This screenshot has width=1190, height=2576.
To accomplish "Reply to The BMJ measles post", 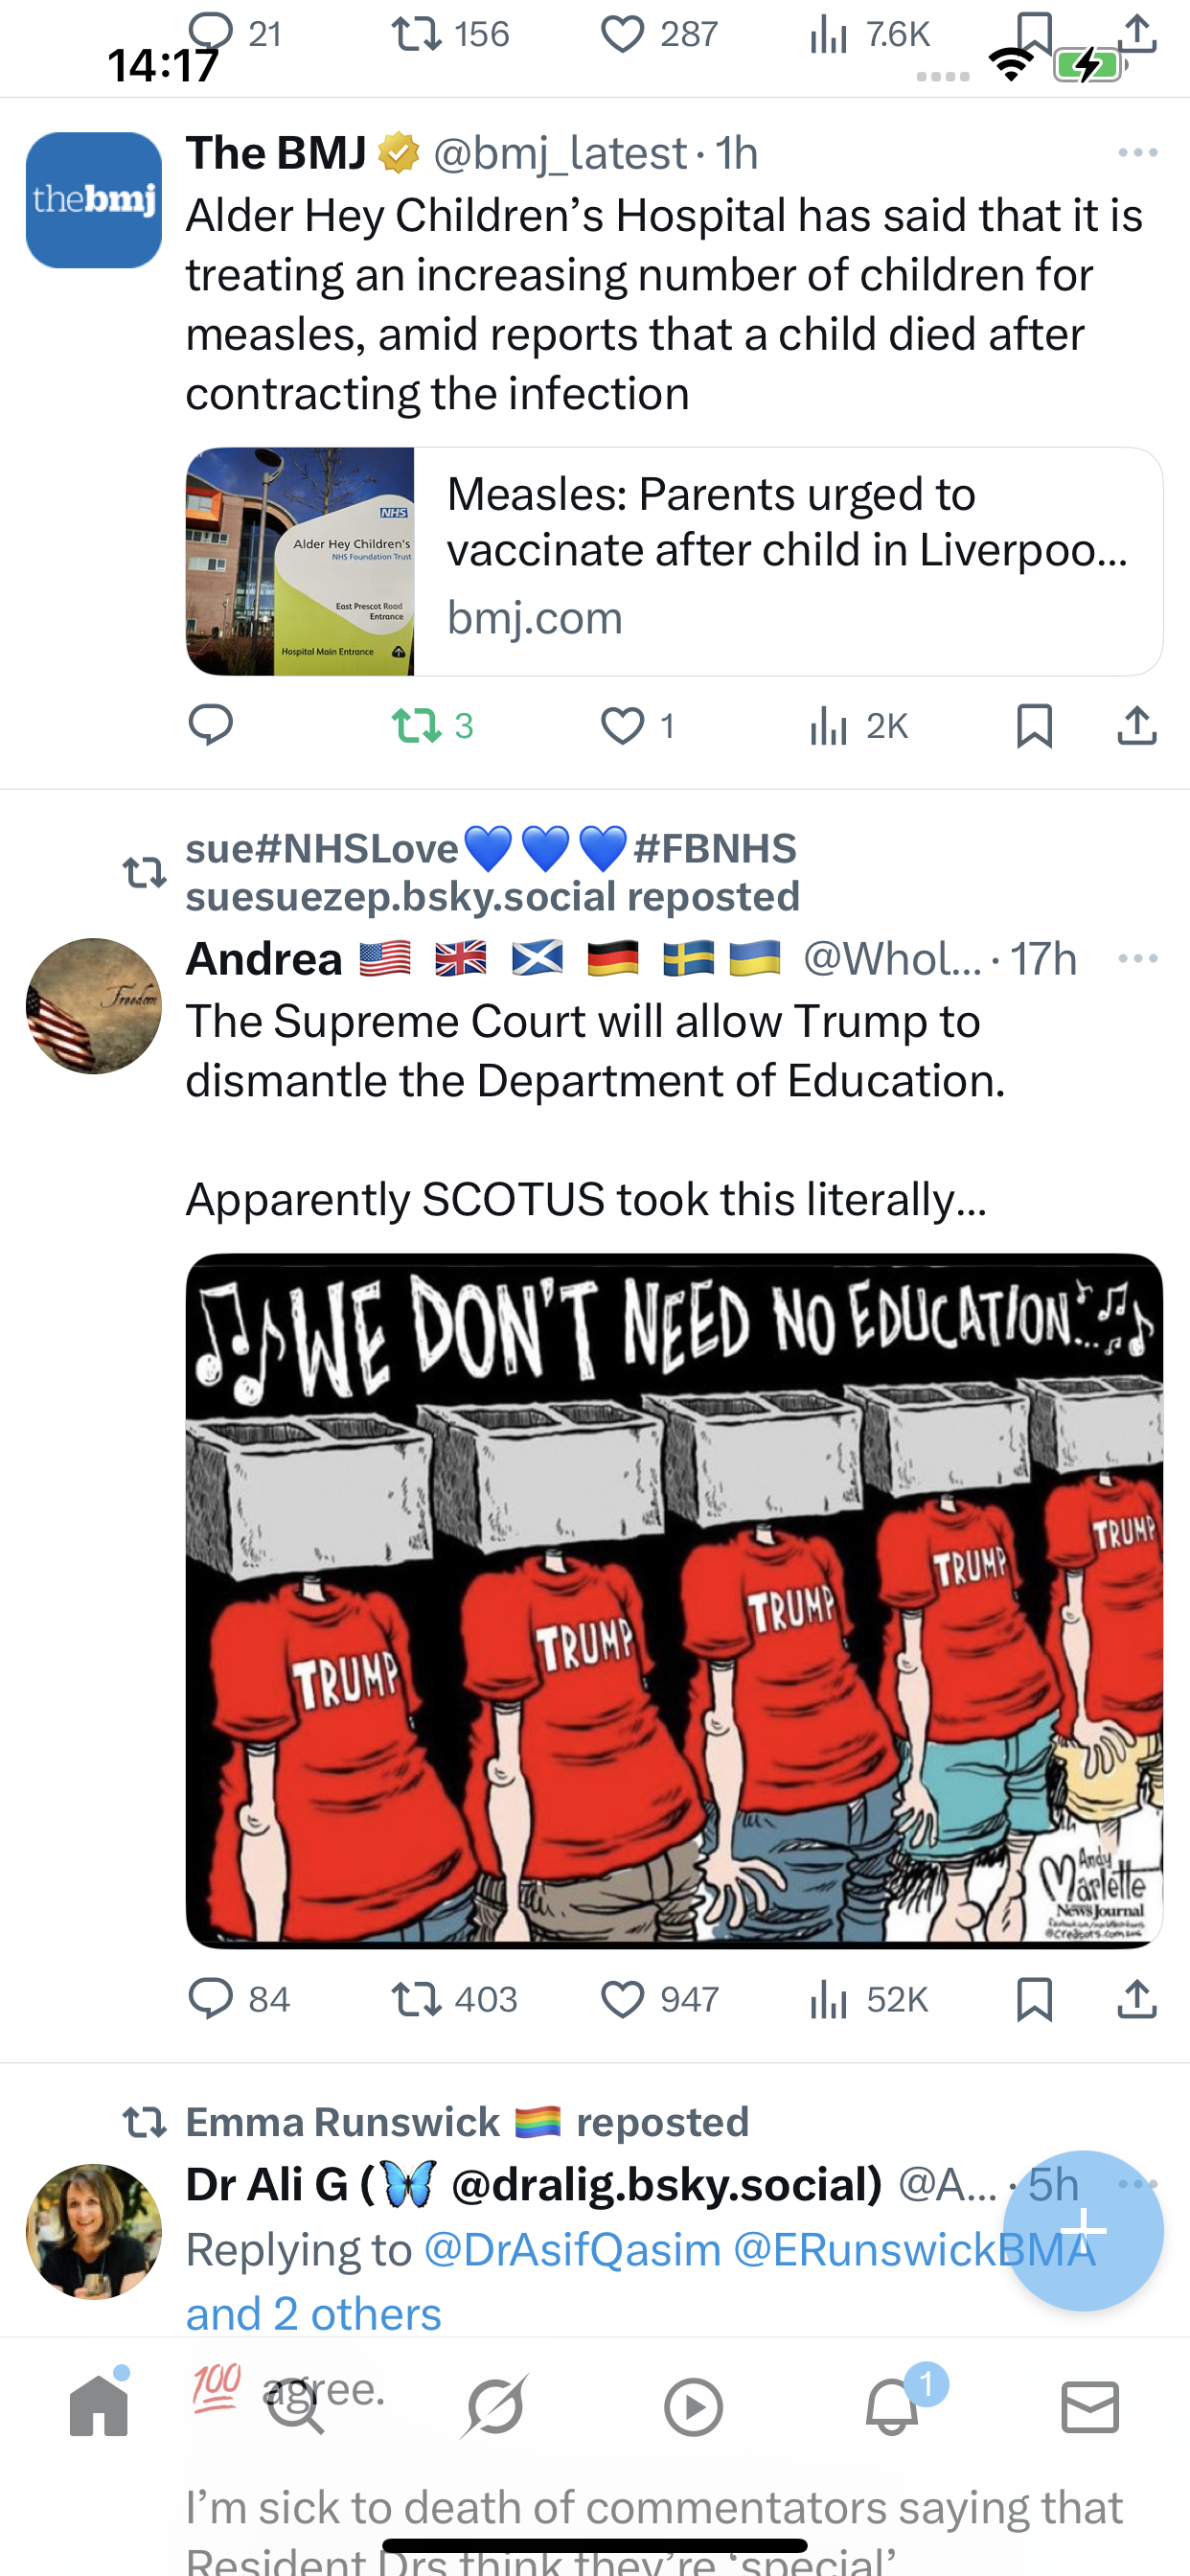I will (x=211, y=725).
